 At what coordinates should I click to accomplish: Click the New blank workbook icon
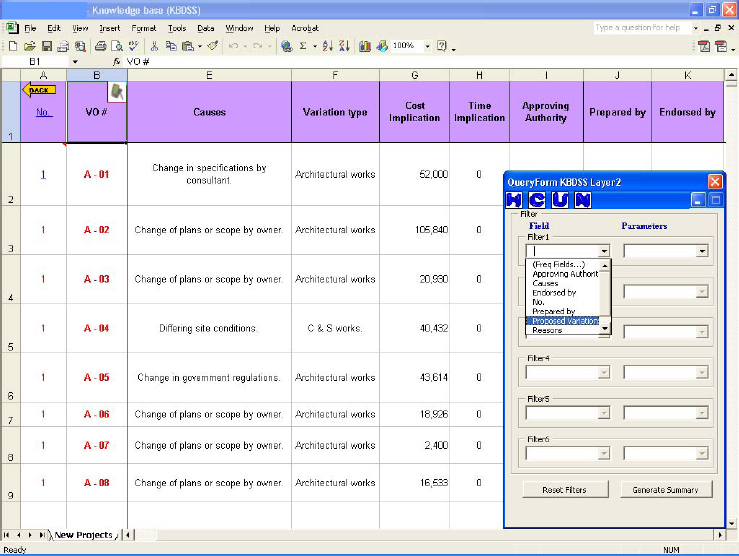[13, 46]
